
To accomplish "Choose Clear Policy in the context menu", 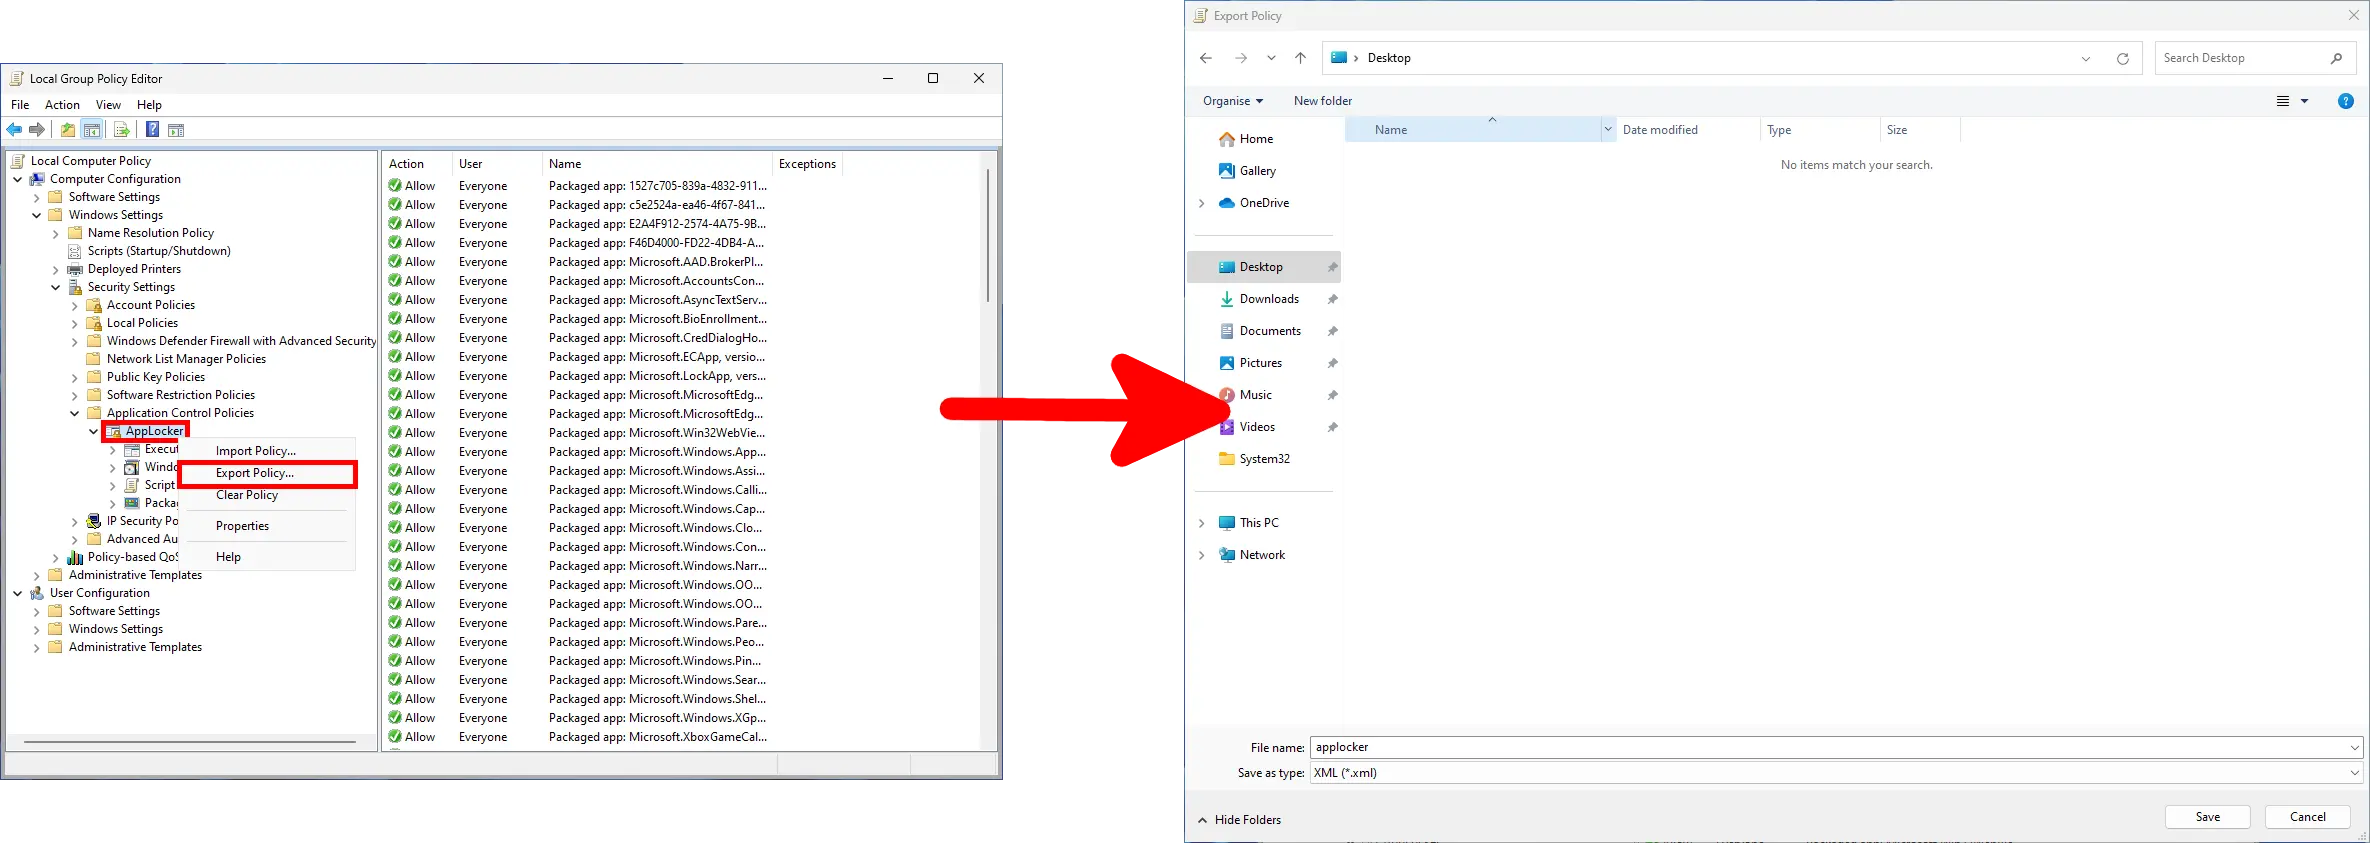I will (247, 495).
